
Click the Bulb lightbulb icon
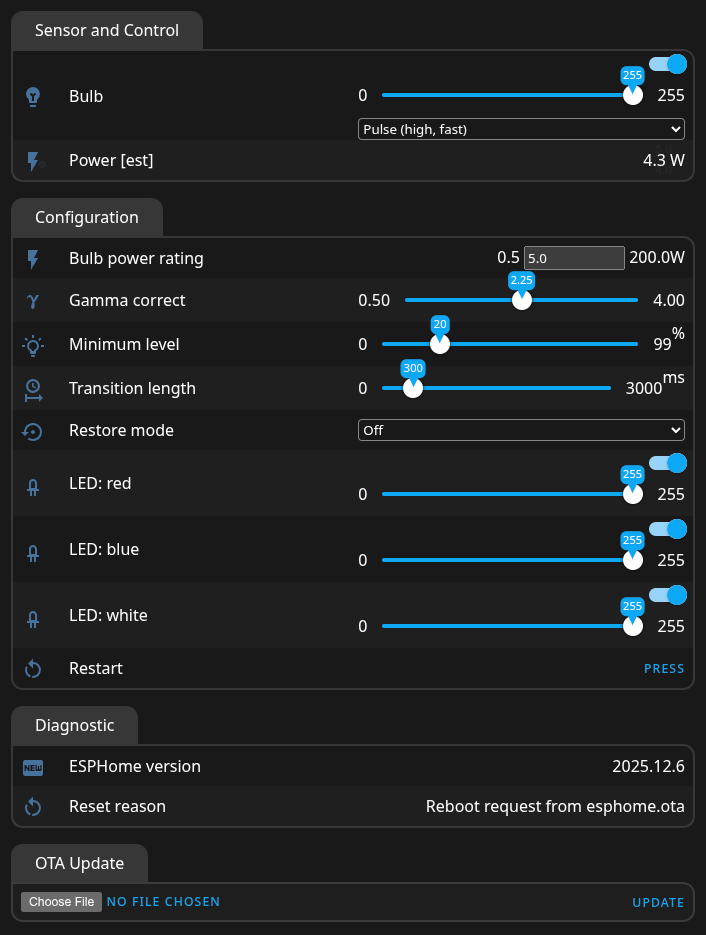click(33, 96)
